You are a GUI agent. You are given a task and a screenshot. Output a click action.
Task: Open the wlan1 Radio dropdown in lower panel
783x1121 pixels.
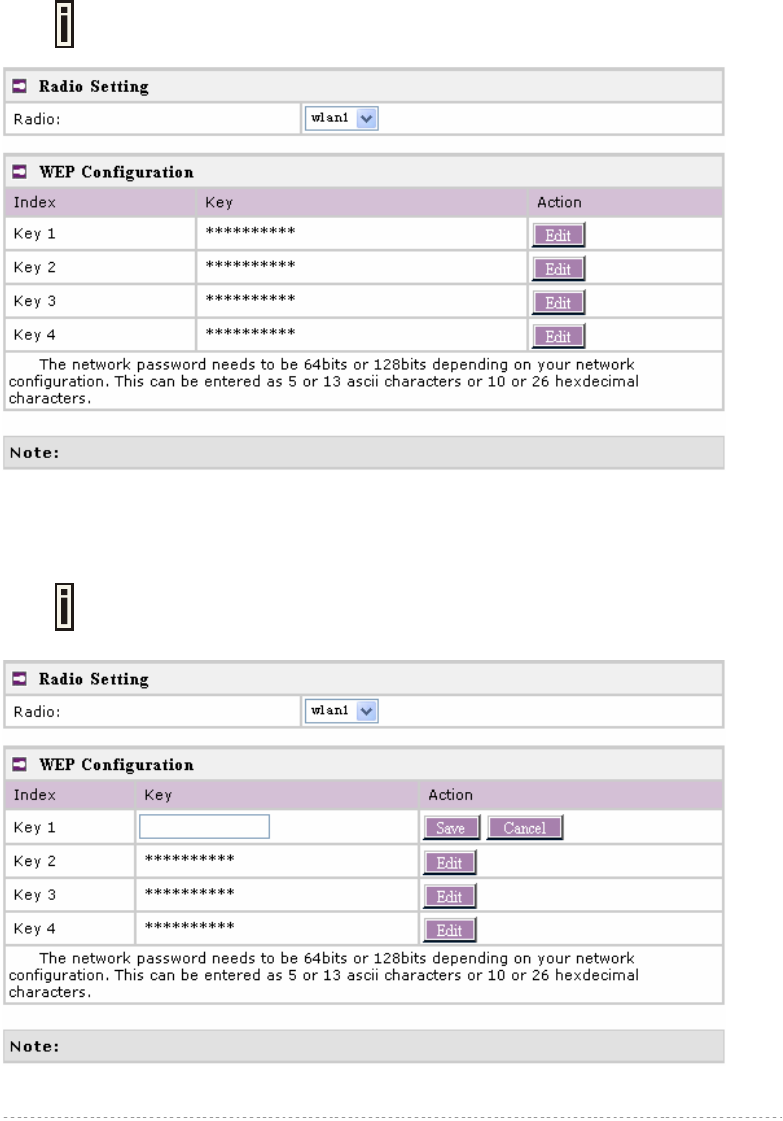point(342,711)
